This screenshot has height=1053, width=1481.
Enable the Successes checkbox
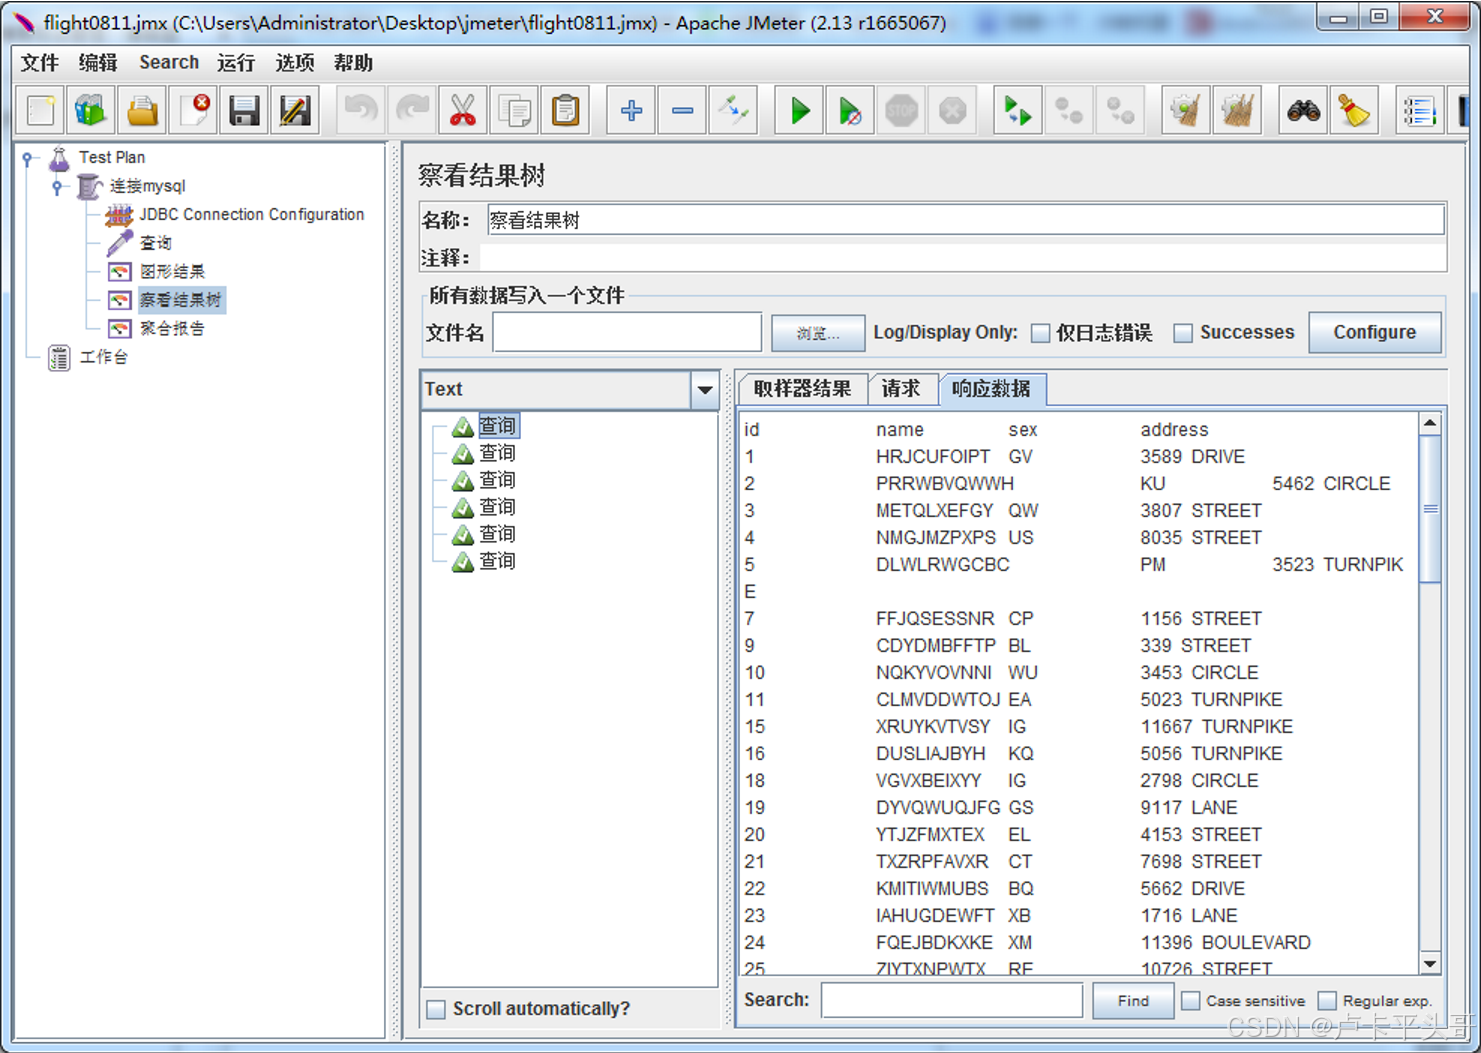[1183, 333]
